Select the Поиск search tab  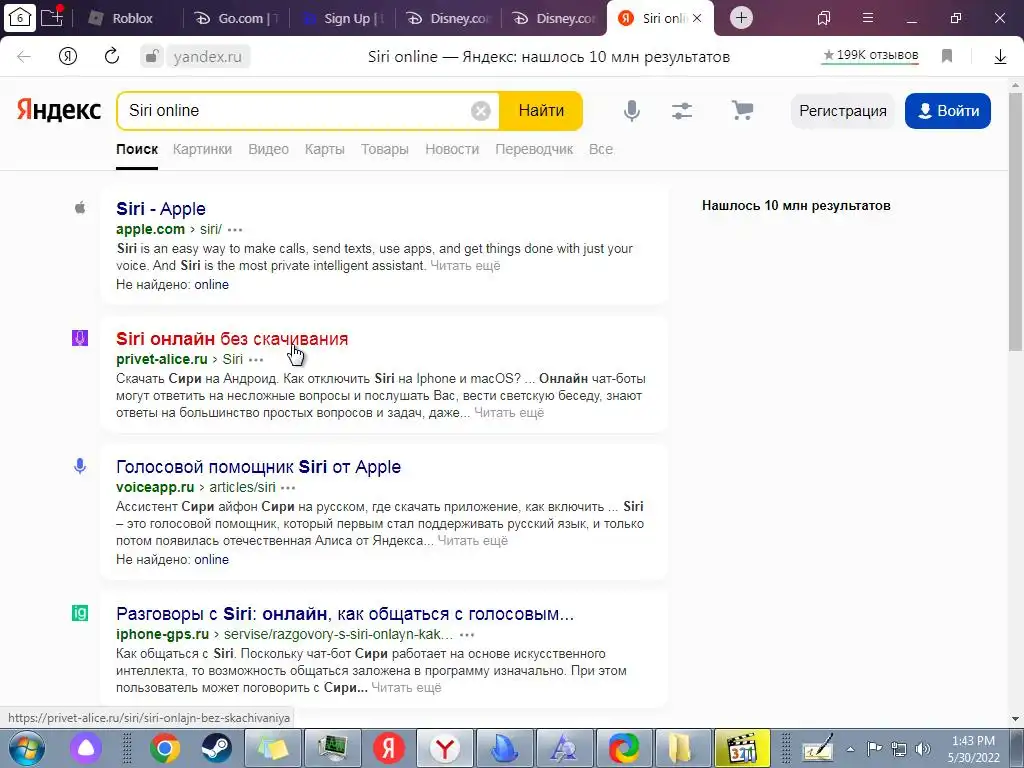tap(137, 149)
